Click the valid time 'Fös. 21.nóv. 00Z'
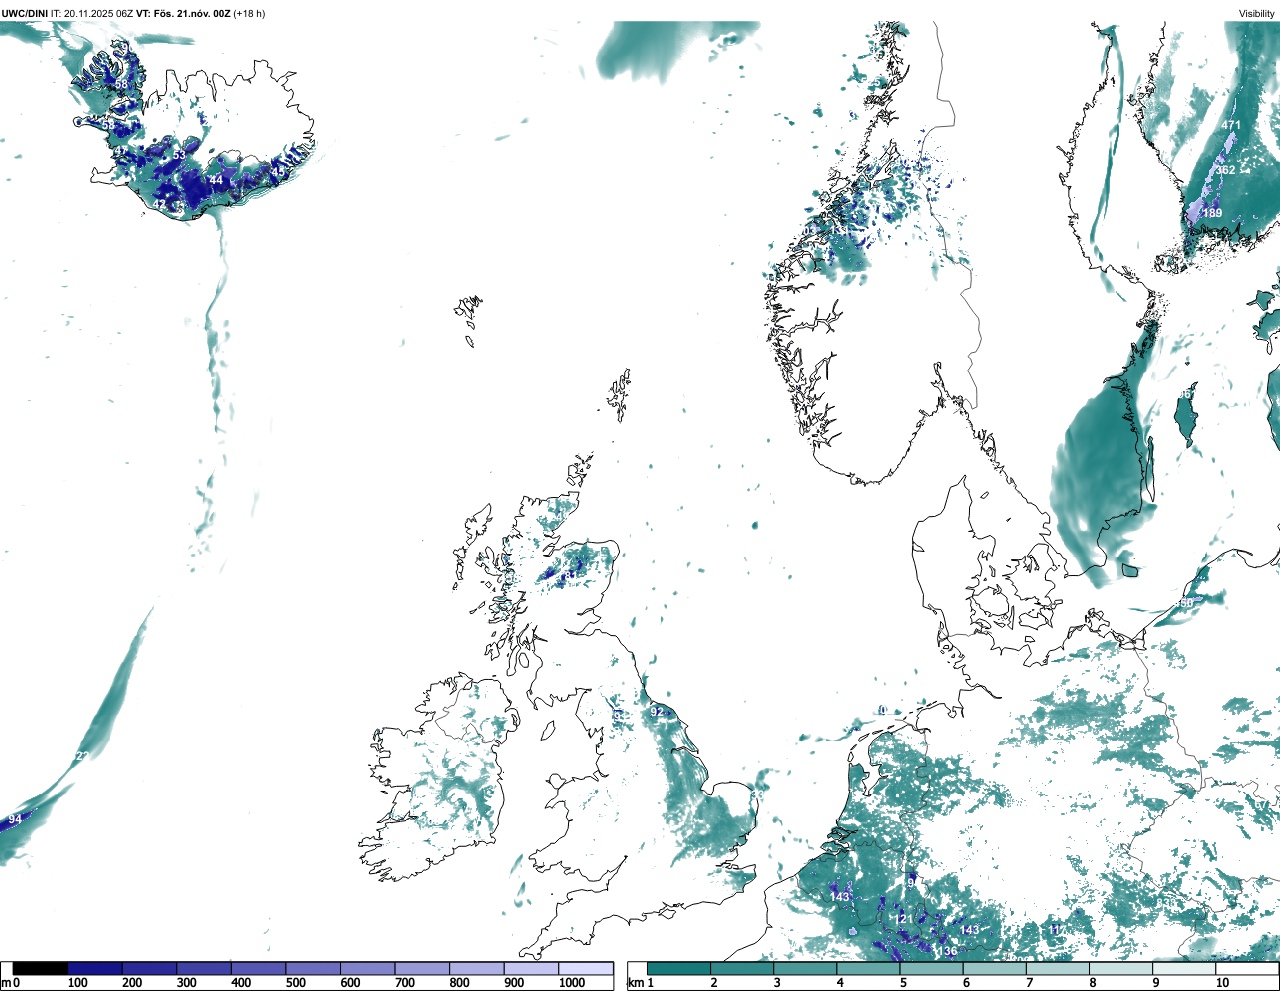 192,14
